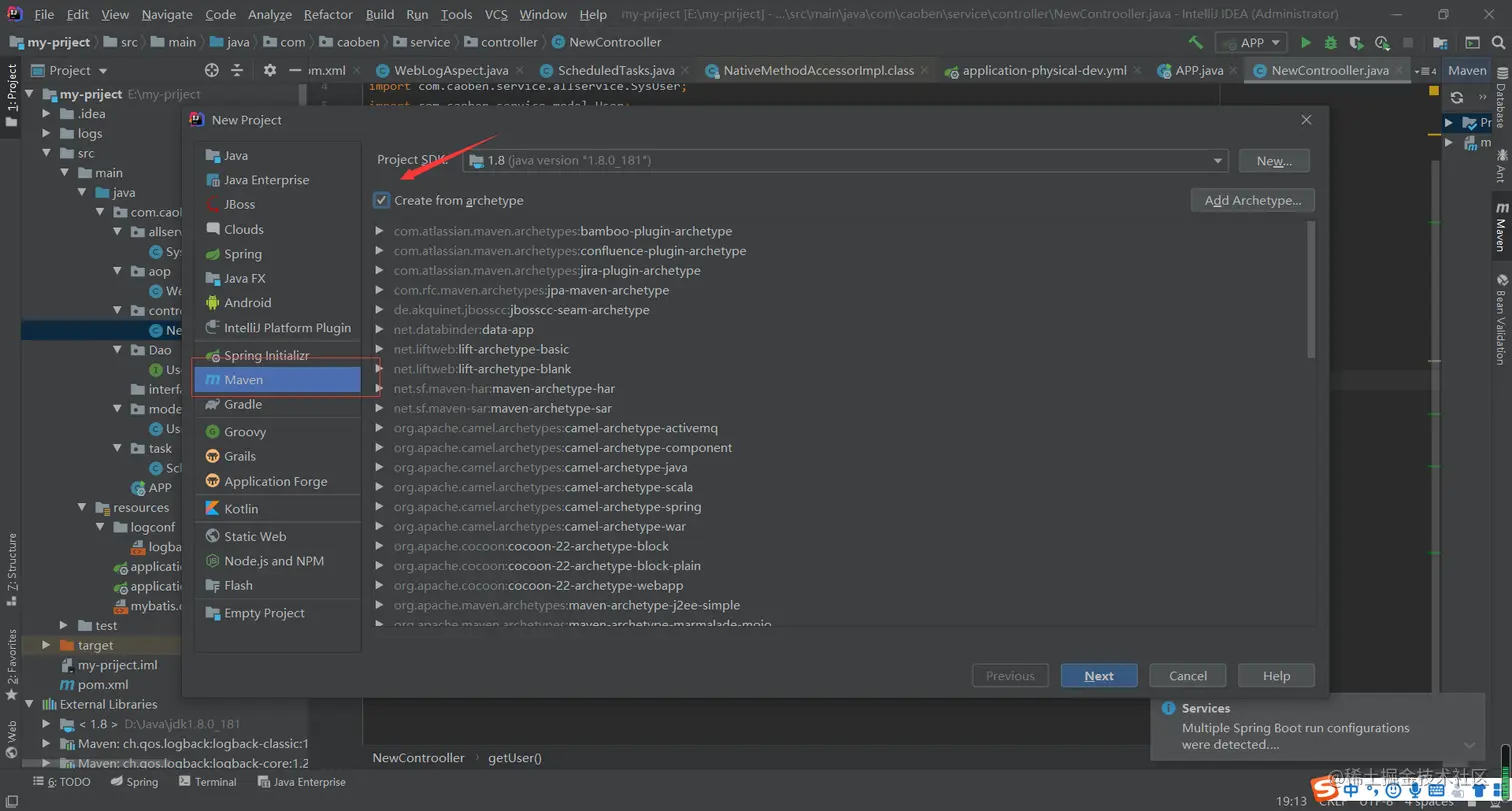
Task: Choose Clouds project type
Action: (278, 229)
